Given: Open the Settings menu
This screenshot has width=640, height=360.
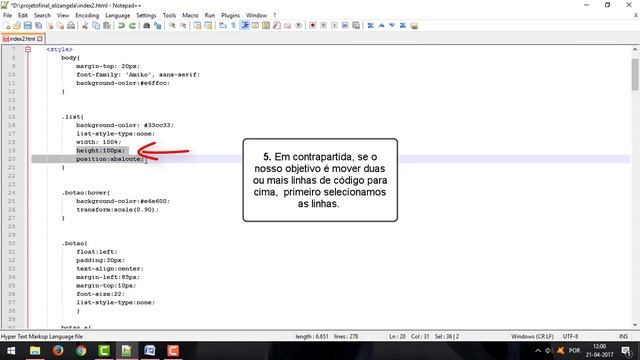Looking at the screenshot, I should pos(146,15).
